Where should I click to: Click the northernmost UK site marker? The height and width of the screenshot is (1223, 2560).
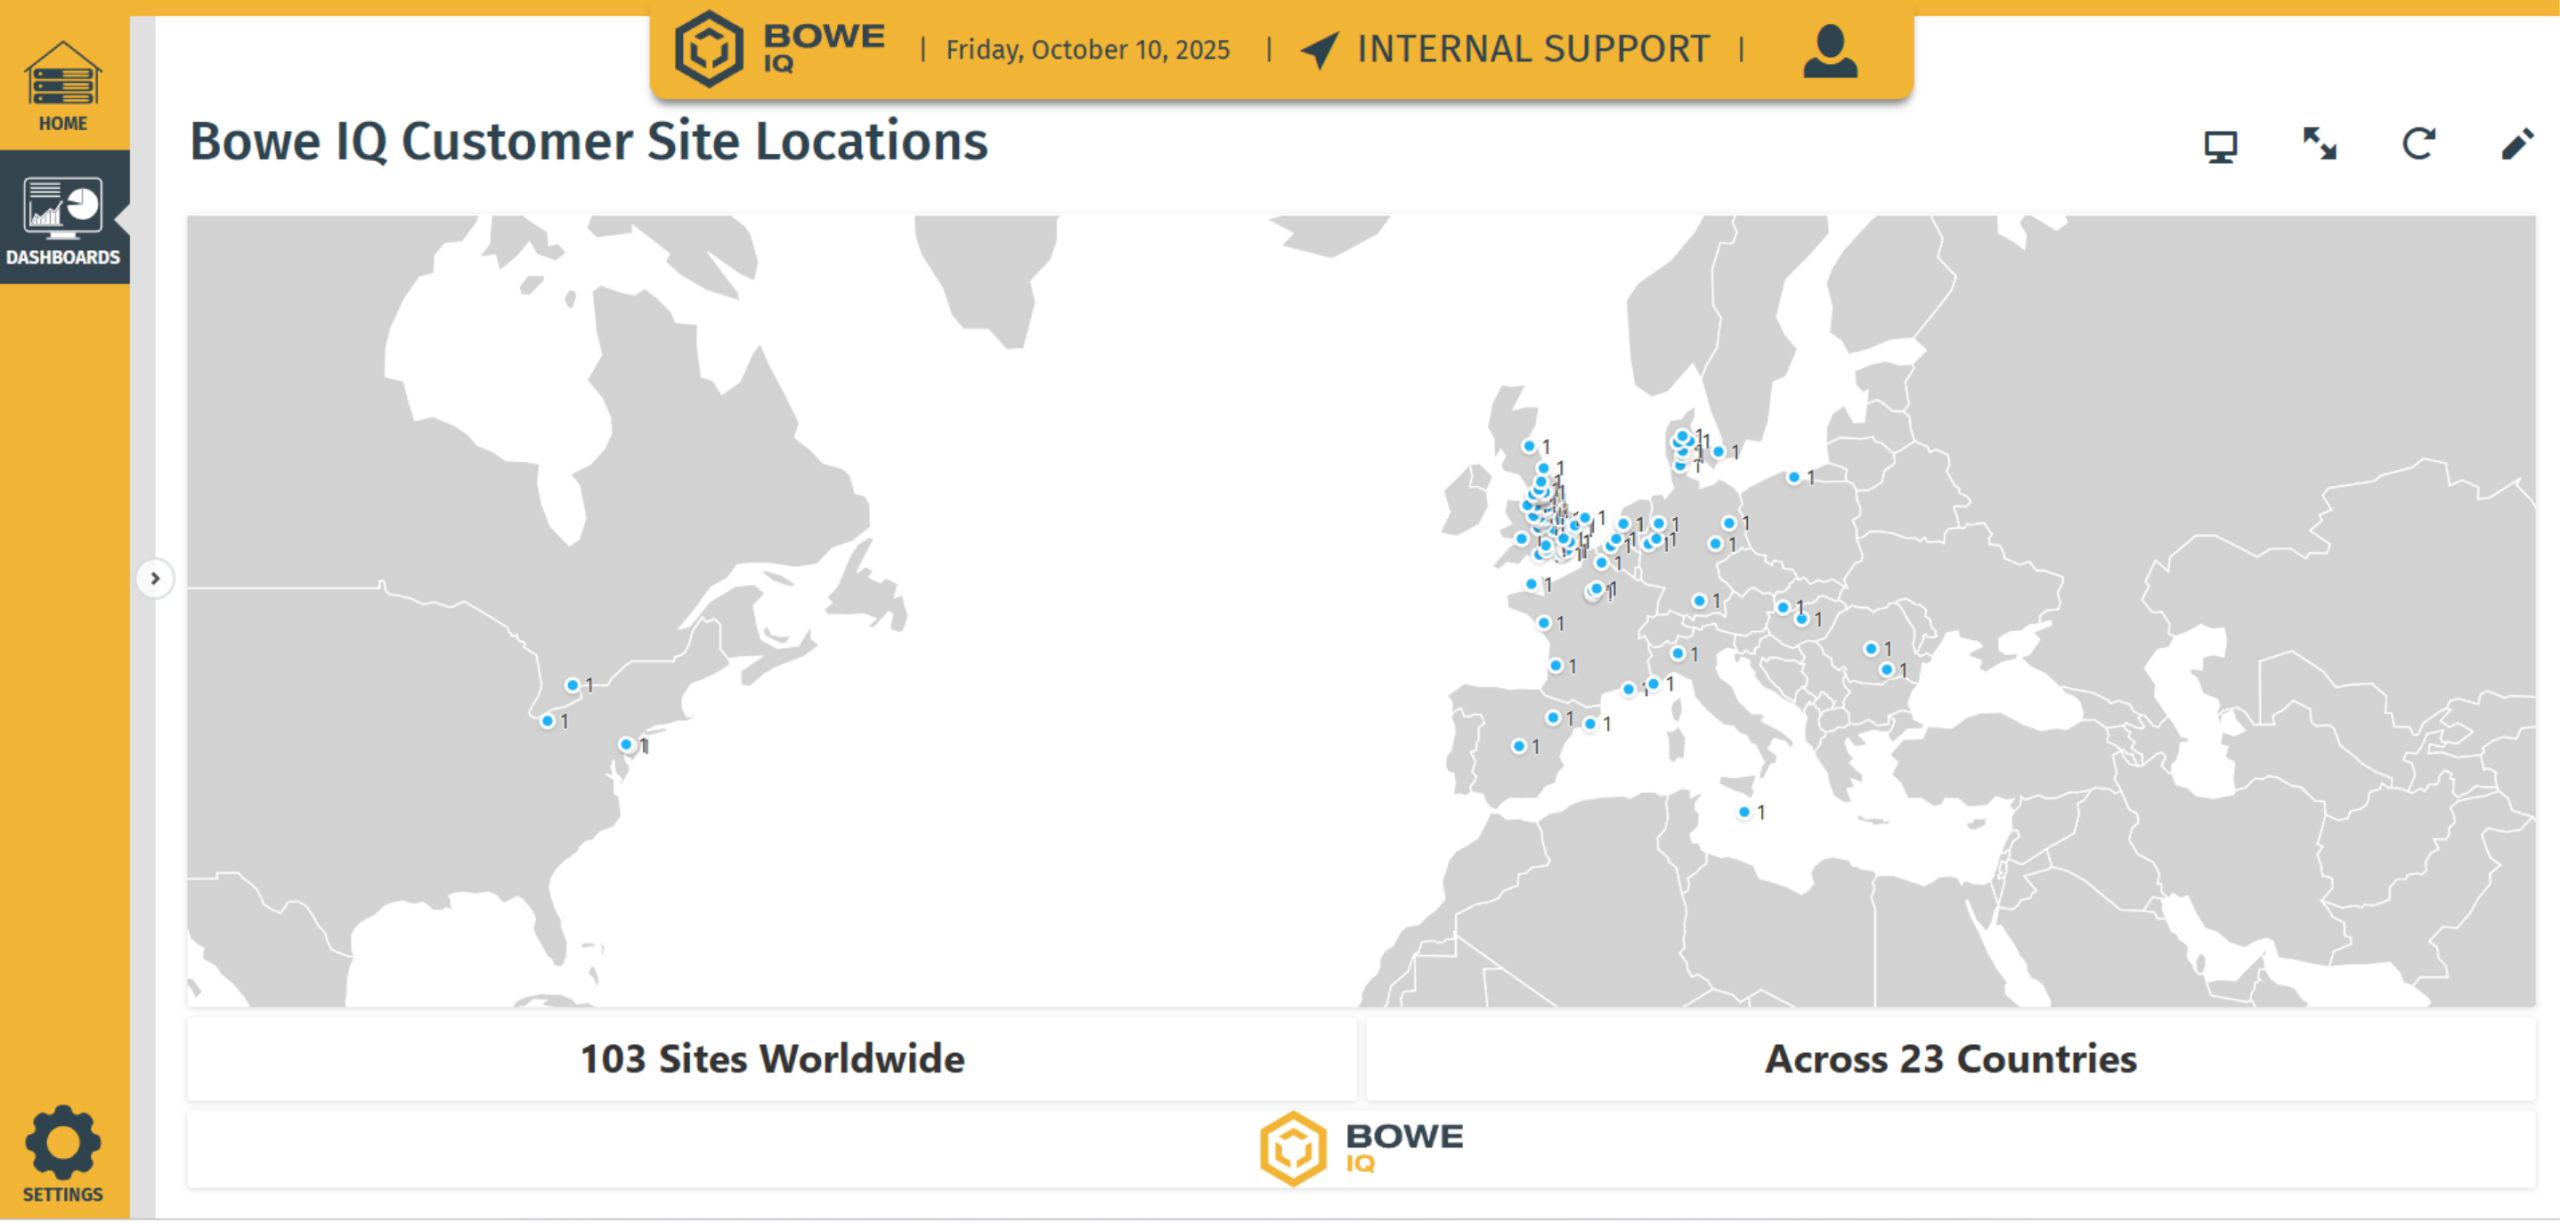[1529, 446]
